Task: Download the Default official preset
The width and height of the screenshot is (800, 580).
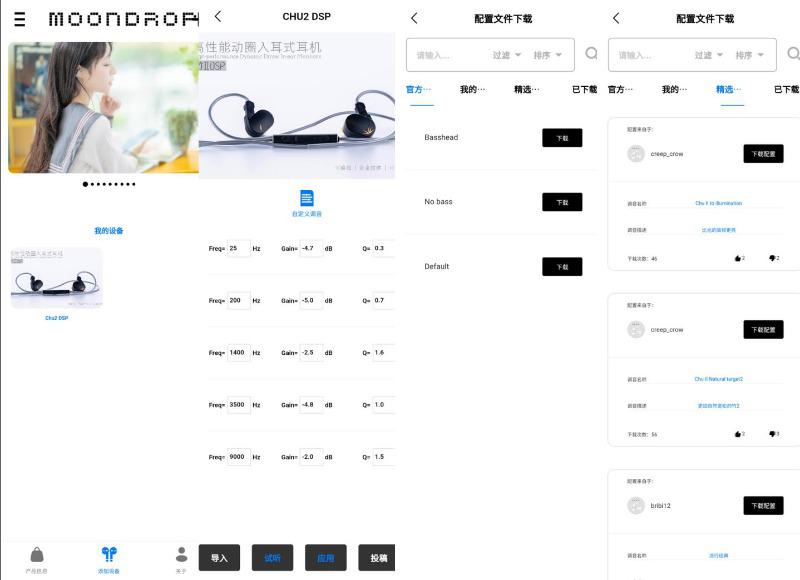Action: [562, 267]
